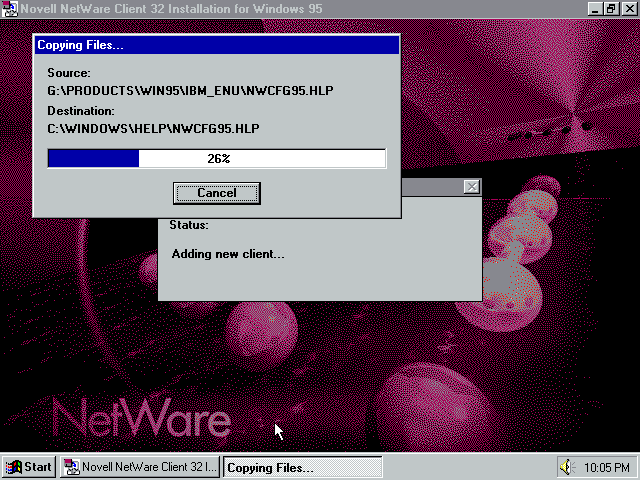The height and width of the screenshot is (480, 640).
Task: Click the 26% copy progress bar
Action: pyautogui.click(x=217, y=158)
